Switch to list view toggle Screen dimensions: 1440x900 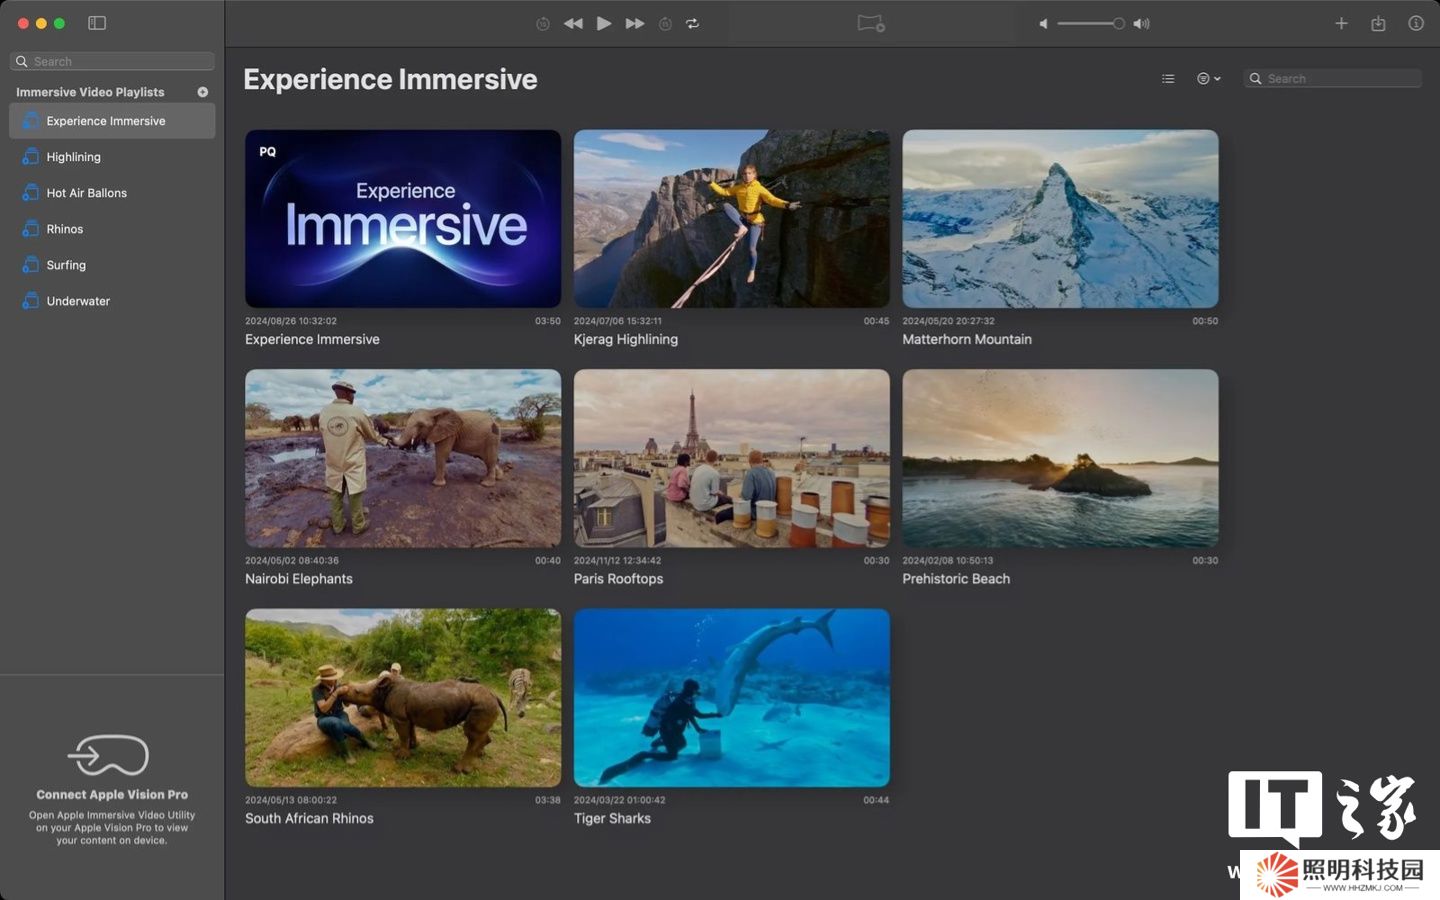point(1168,78)
